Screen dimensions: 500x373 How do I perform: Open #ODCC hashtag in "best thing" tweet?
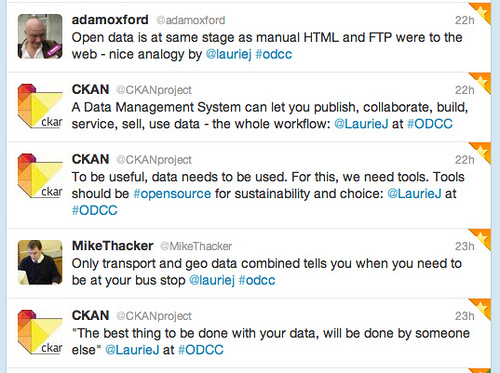[201, 350]
